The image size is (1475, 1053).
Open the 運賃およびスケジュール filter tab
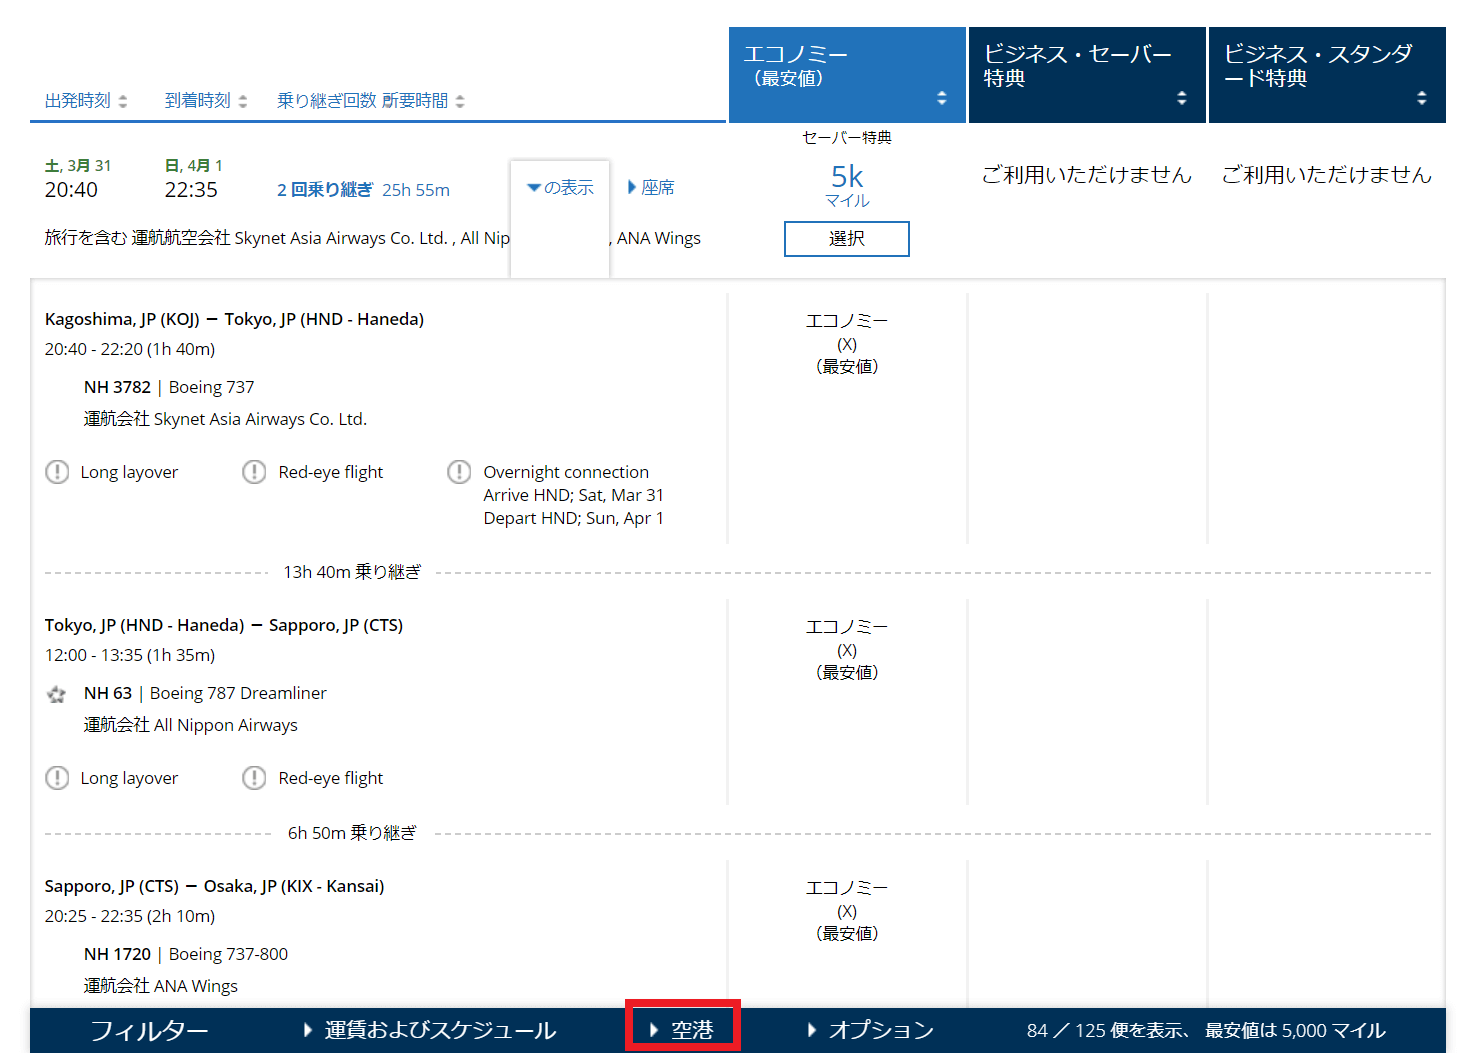click(x=431, y=1030)
